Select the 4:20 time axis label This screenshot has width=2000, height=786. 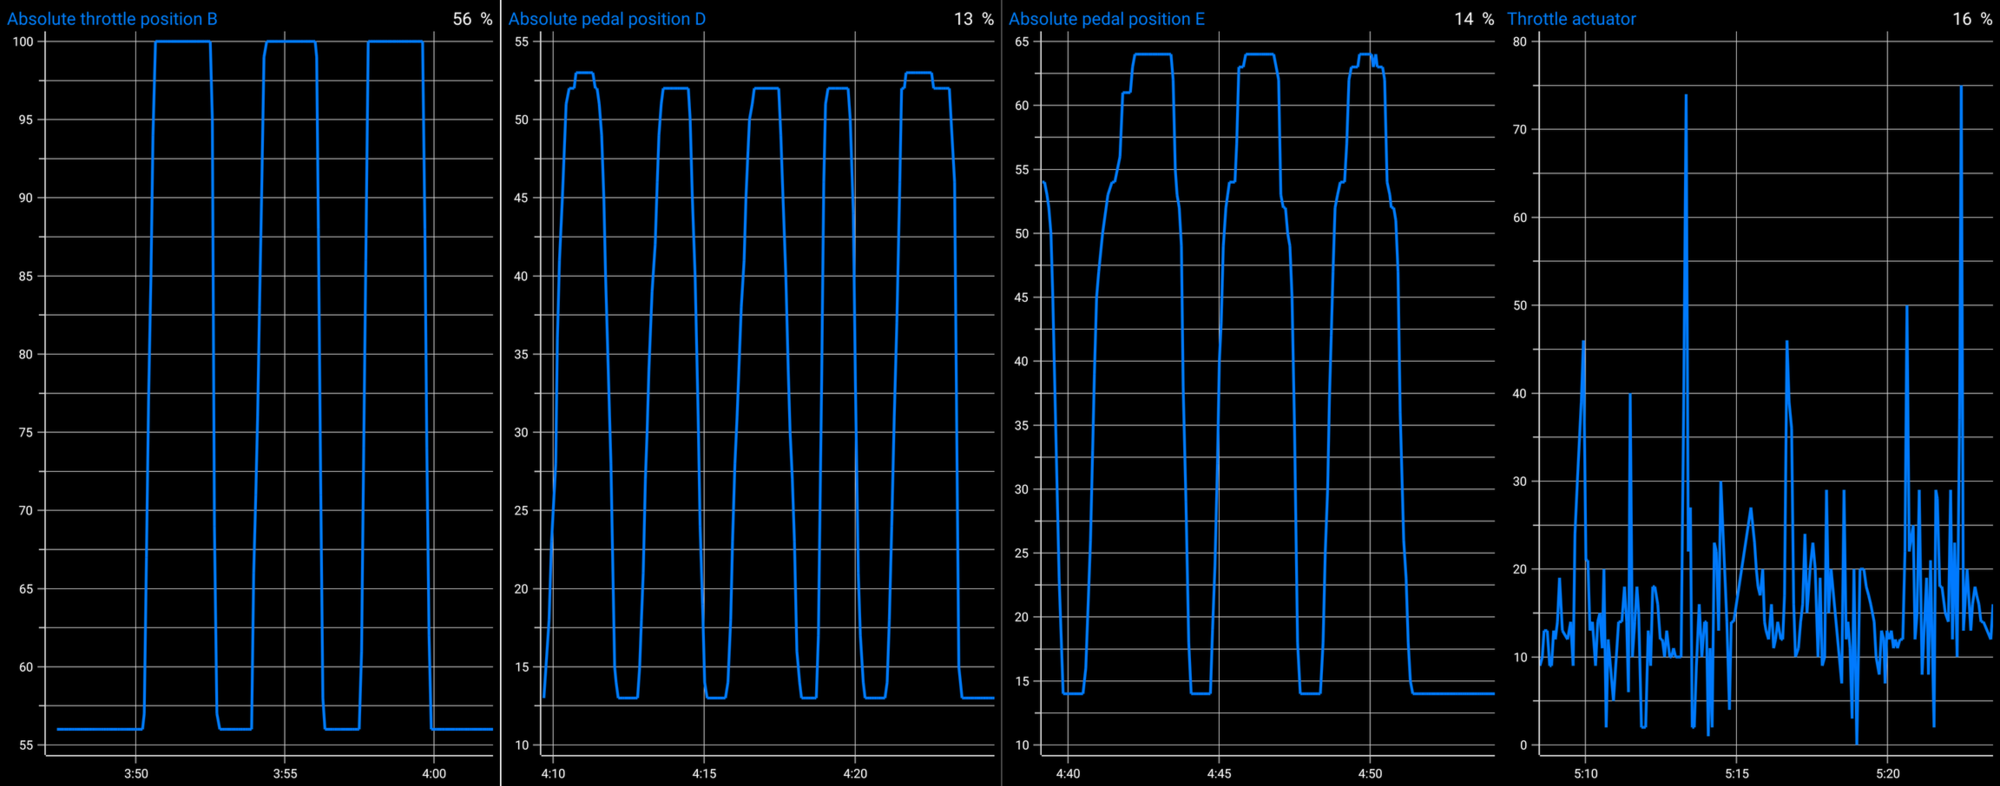[855, 773]
